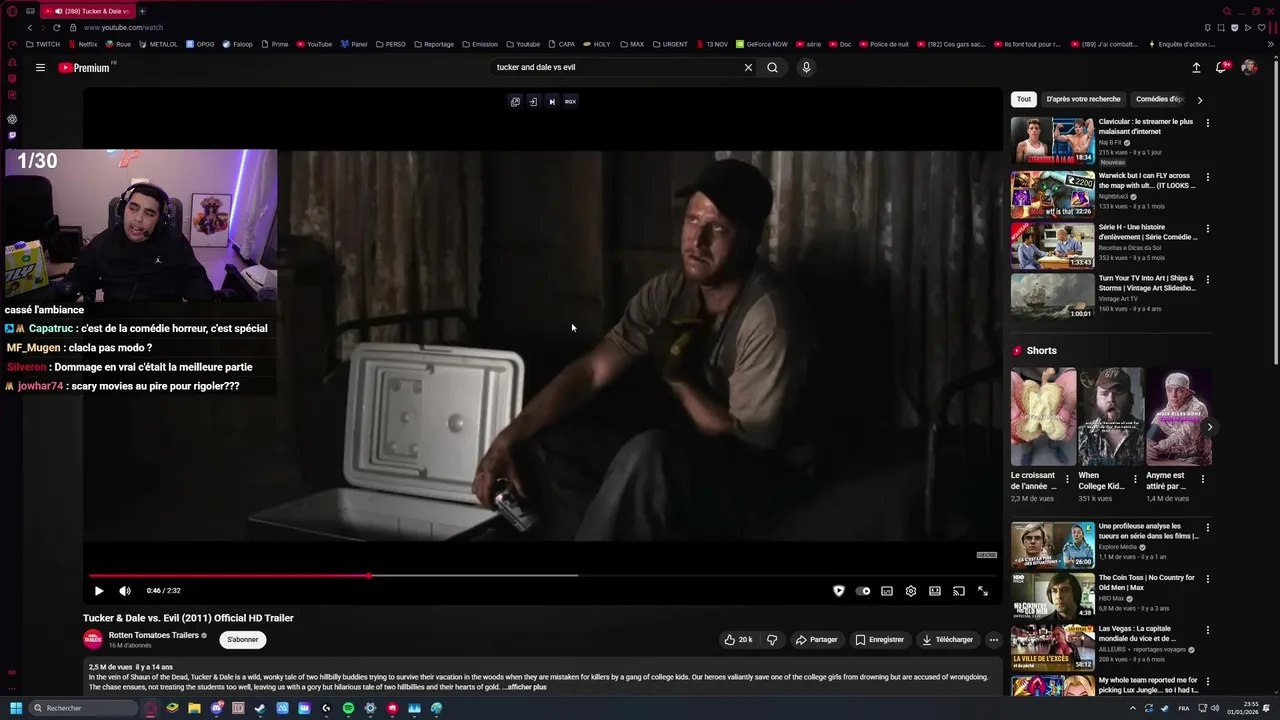Dislike the video

pos(772,640)
